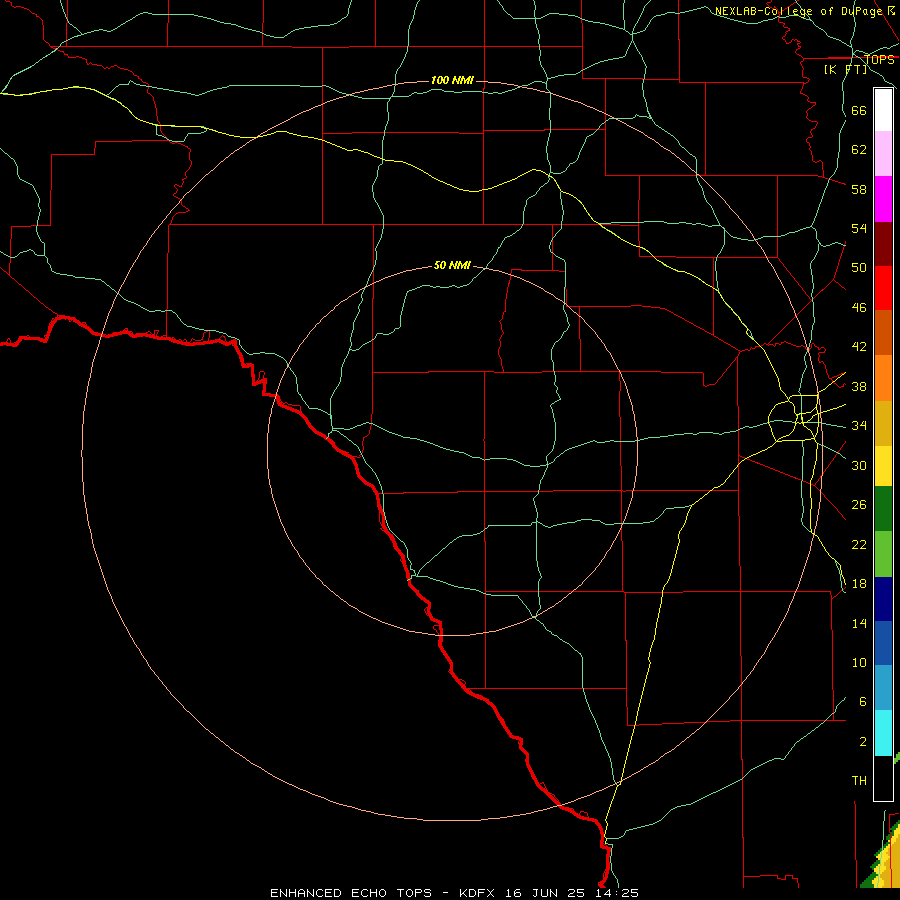Viewport: 900px width, 900px height.
Task: Click the "34" legend value
Action: click(x=859, y=426)
